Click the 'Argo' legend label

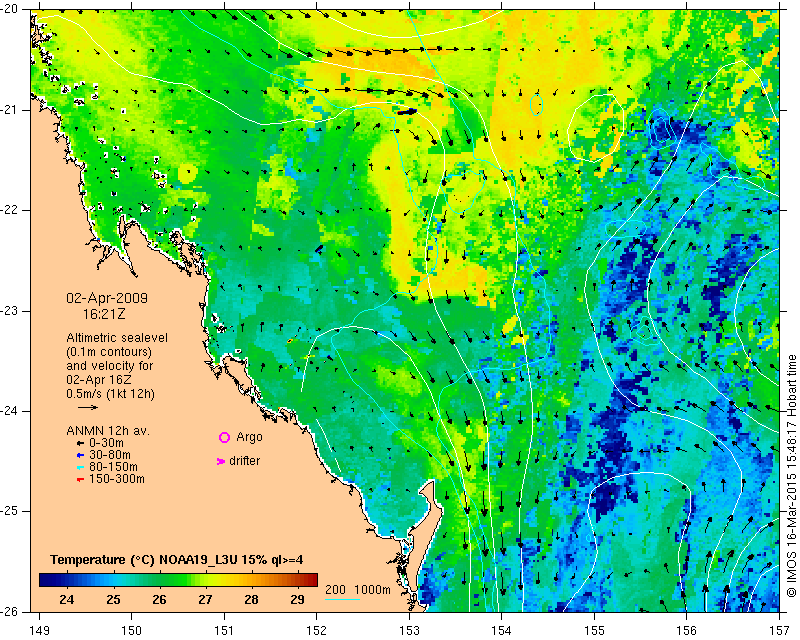coord(249,437)
